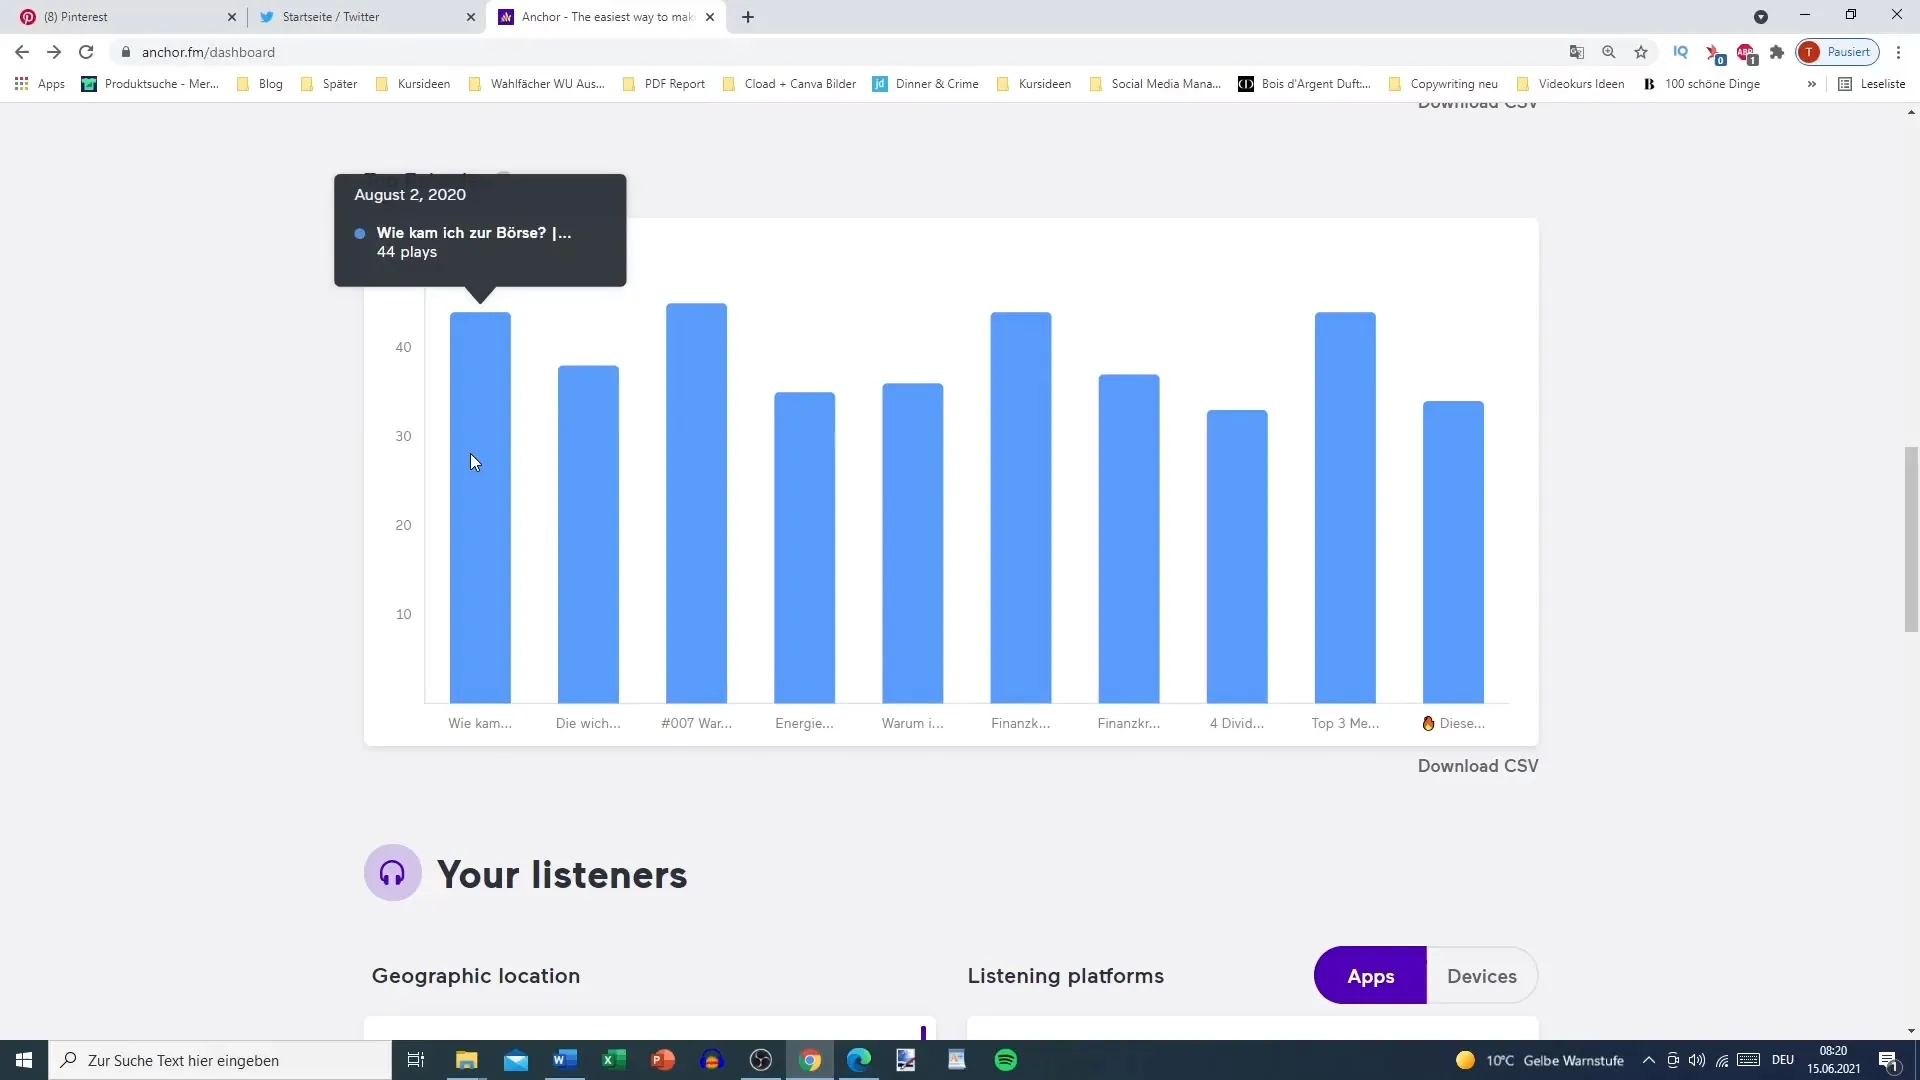The width and height of the screenshot is (1920, 1080).
Task: Click the Twitter tab icon
Action: (x=266, y=16)
